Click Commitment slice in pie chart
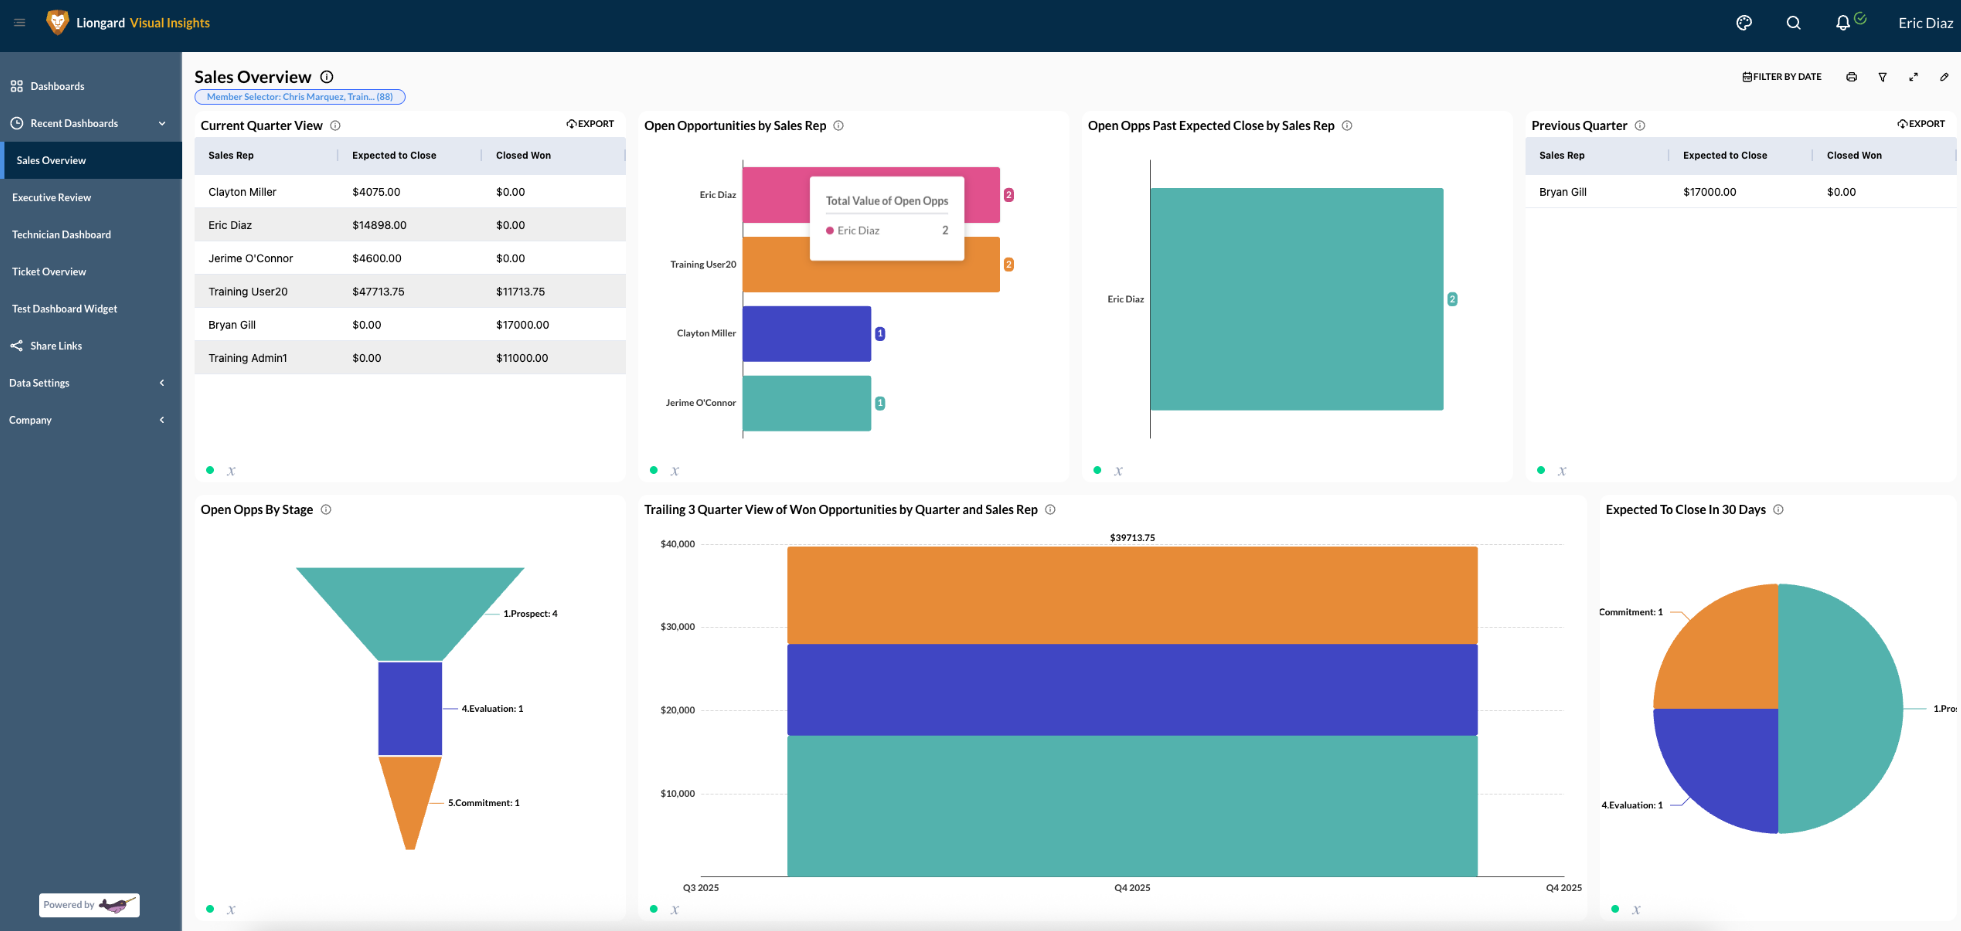 tap(1730, 660)
